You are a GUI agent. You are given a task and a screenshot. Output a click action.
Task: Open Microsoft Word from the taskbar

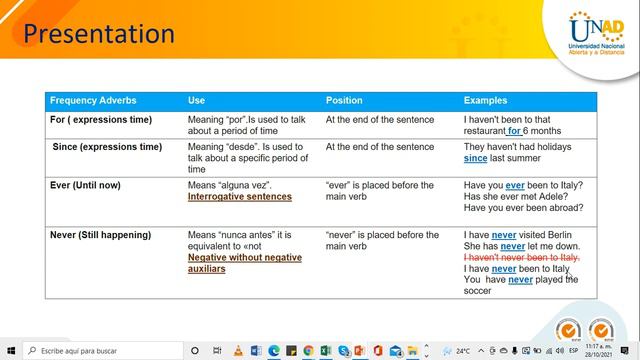pyautogui.click(x=256, y=351)
